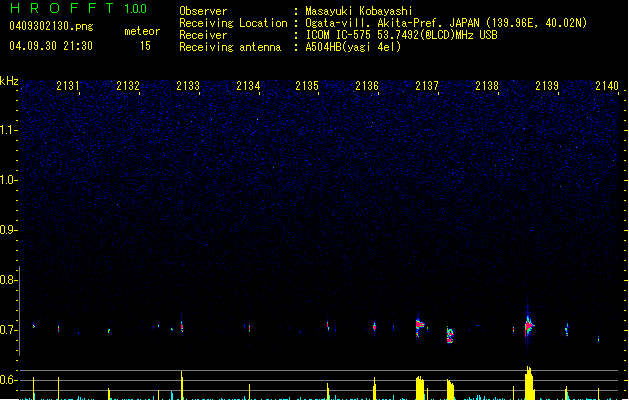Click the 2133 time axis label
The width and height of the screenshot is (629, 400).
[188, 86]
